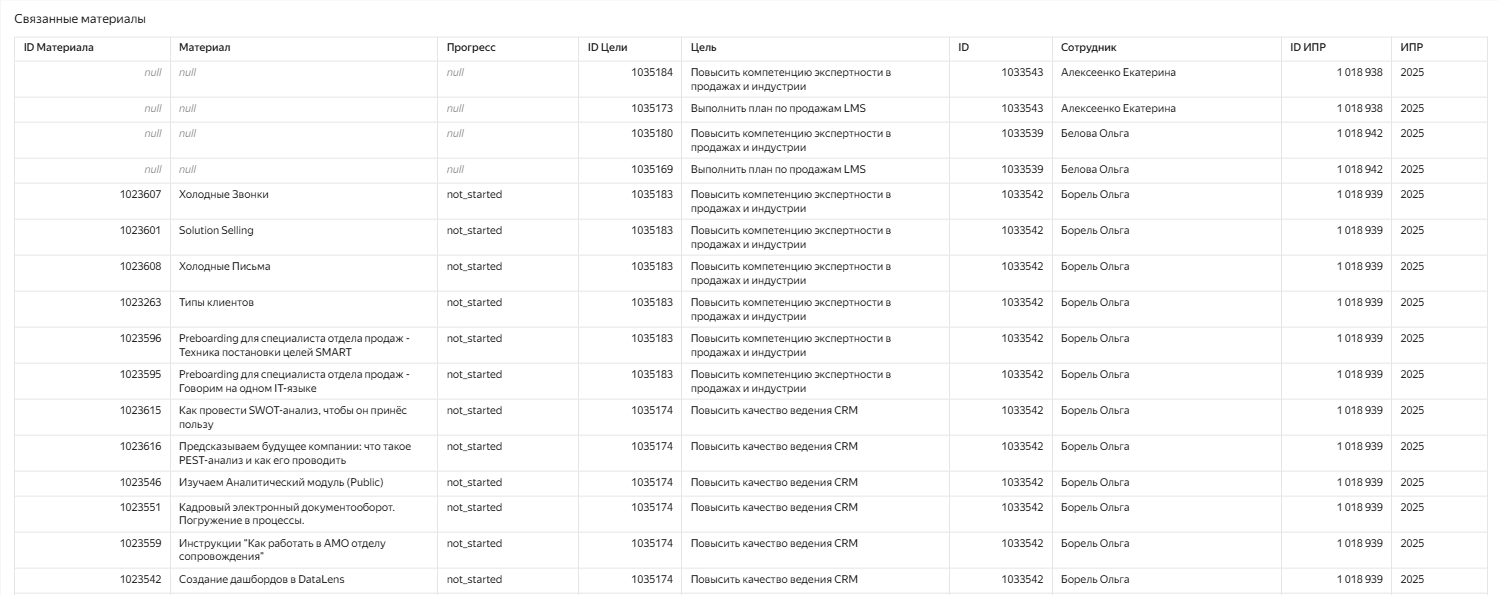
Task: Click the Типы клиентов material cell
Action: click(x=216, y=303)
